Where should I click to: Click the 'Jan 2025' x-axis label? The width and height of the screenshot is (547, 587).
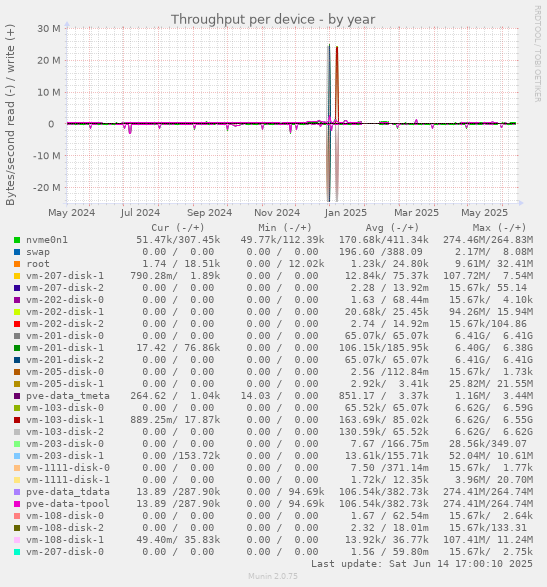pyautogui.click(x=346, y=213)
